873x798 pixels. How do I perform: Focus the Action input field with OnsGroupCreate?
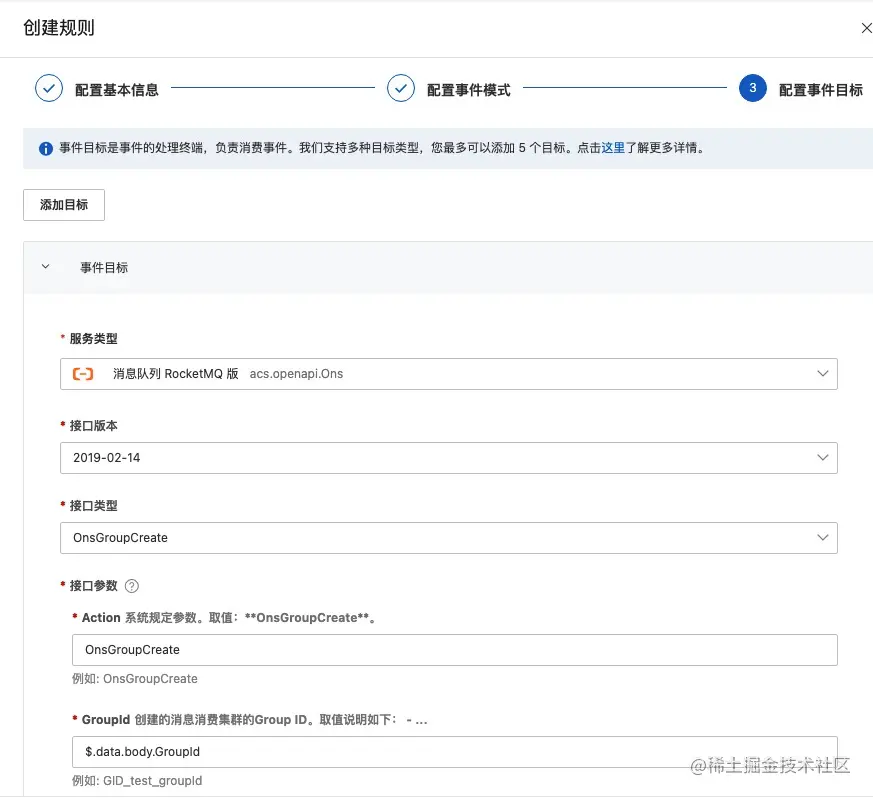[x=455, y=650]
